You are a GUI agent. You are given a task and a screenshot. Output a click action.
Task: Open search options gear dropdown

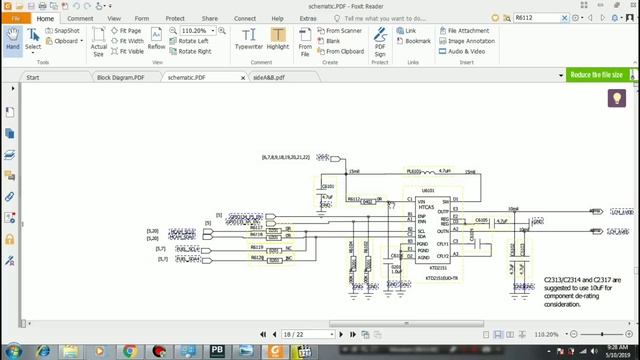(577, 18)
